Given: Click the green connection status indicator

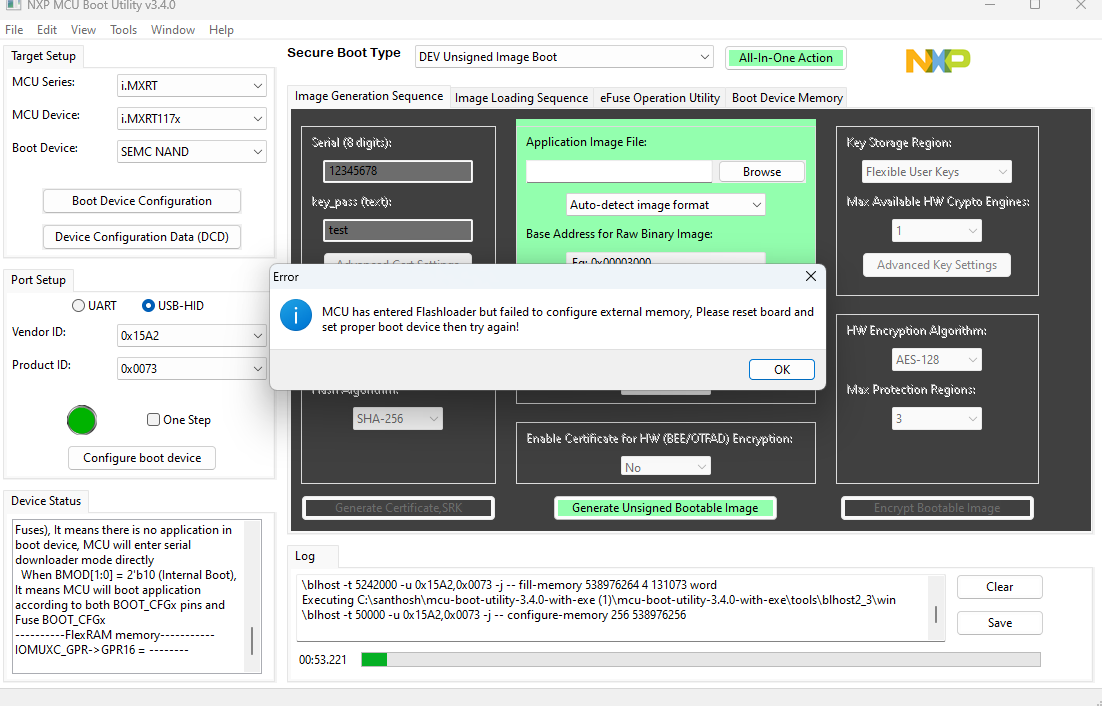Looking at the screenshot, I should click(81, 420).
